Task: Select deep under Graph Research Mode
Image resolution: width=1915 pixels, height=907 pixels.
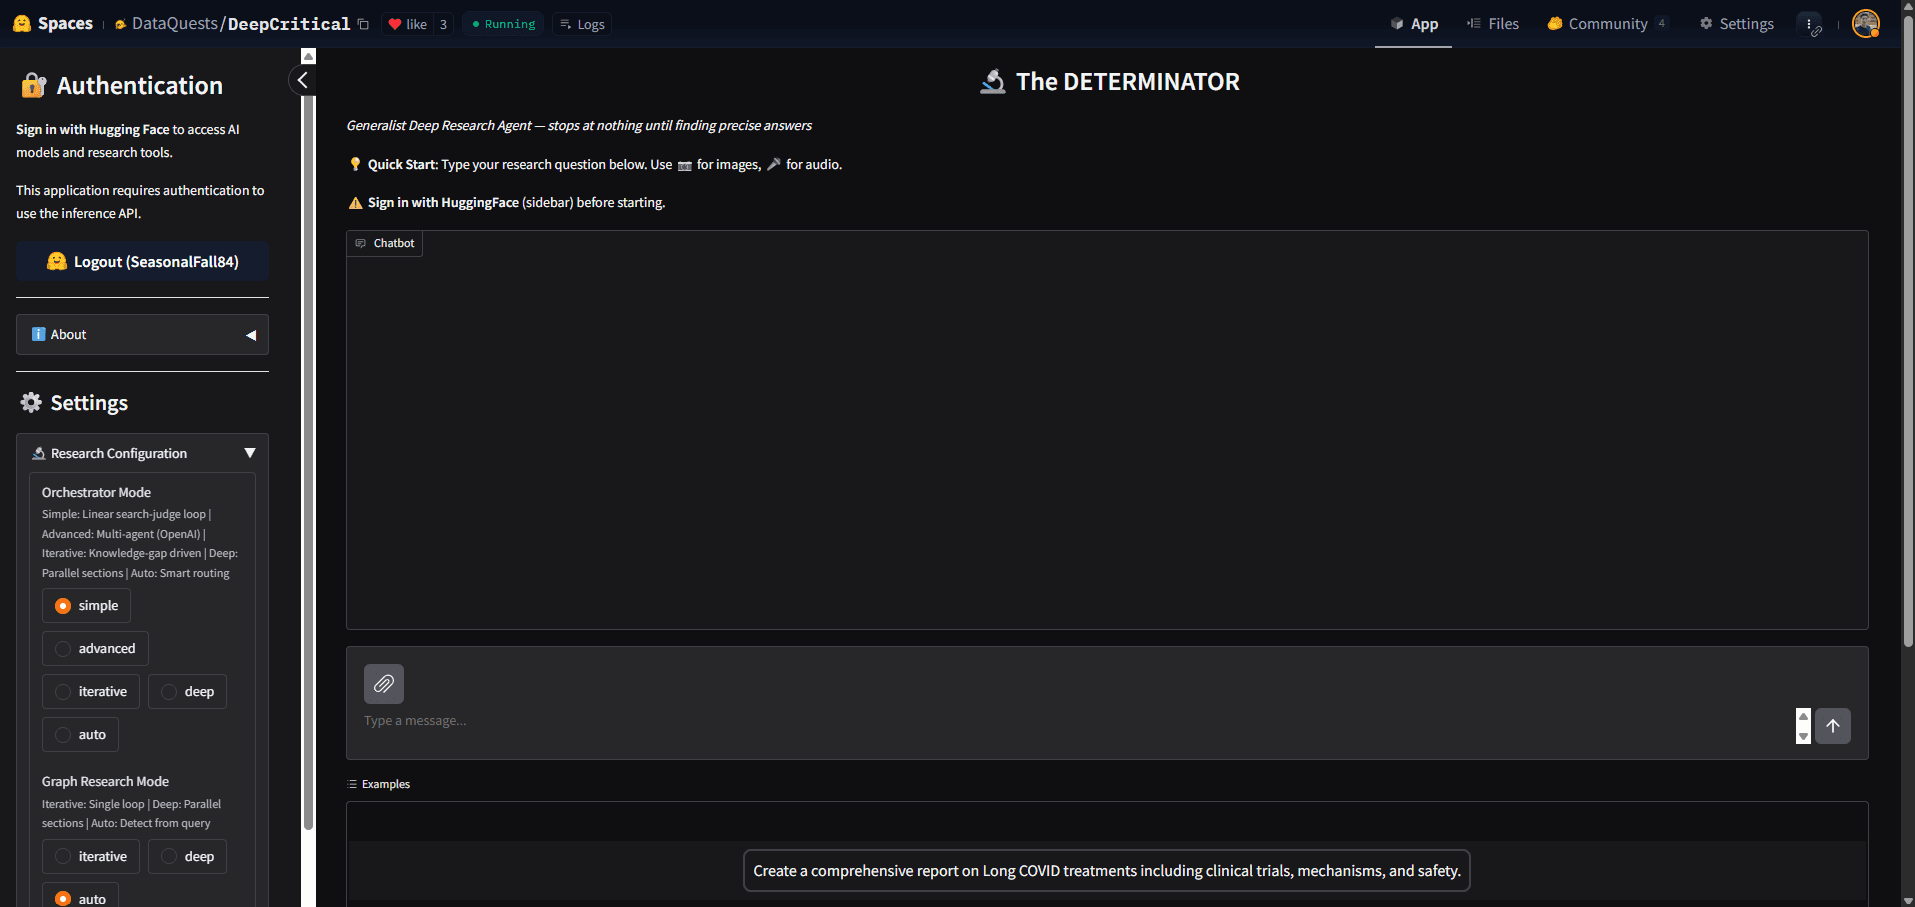Action: (187, 856)
